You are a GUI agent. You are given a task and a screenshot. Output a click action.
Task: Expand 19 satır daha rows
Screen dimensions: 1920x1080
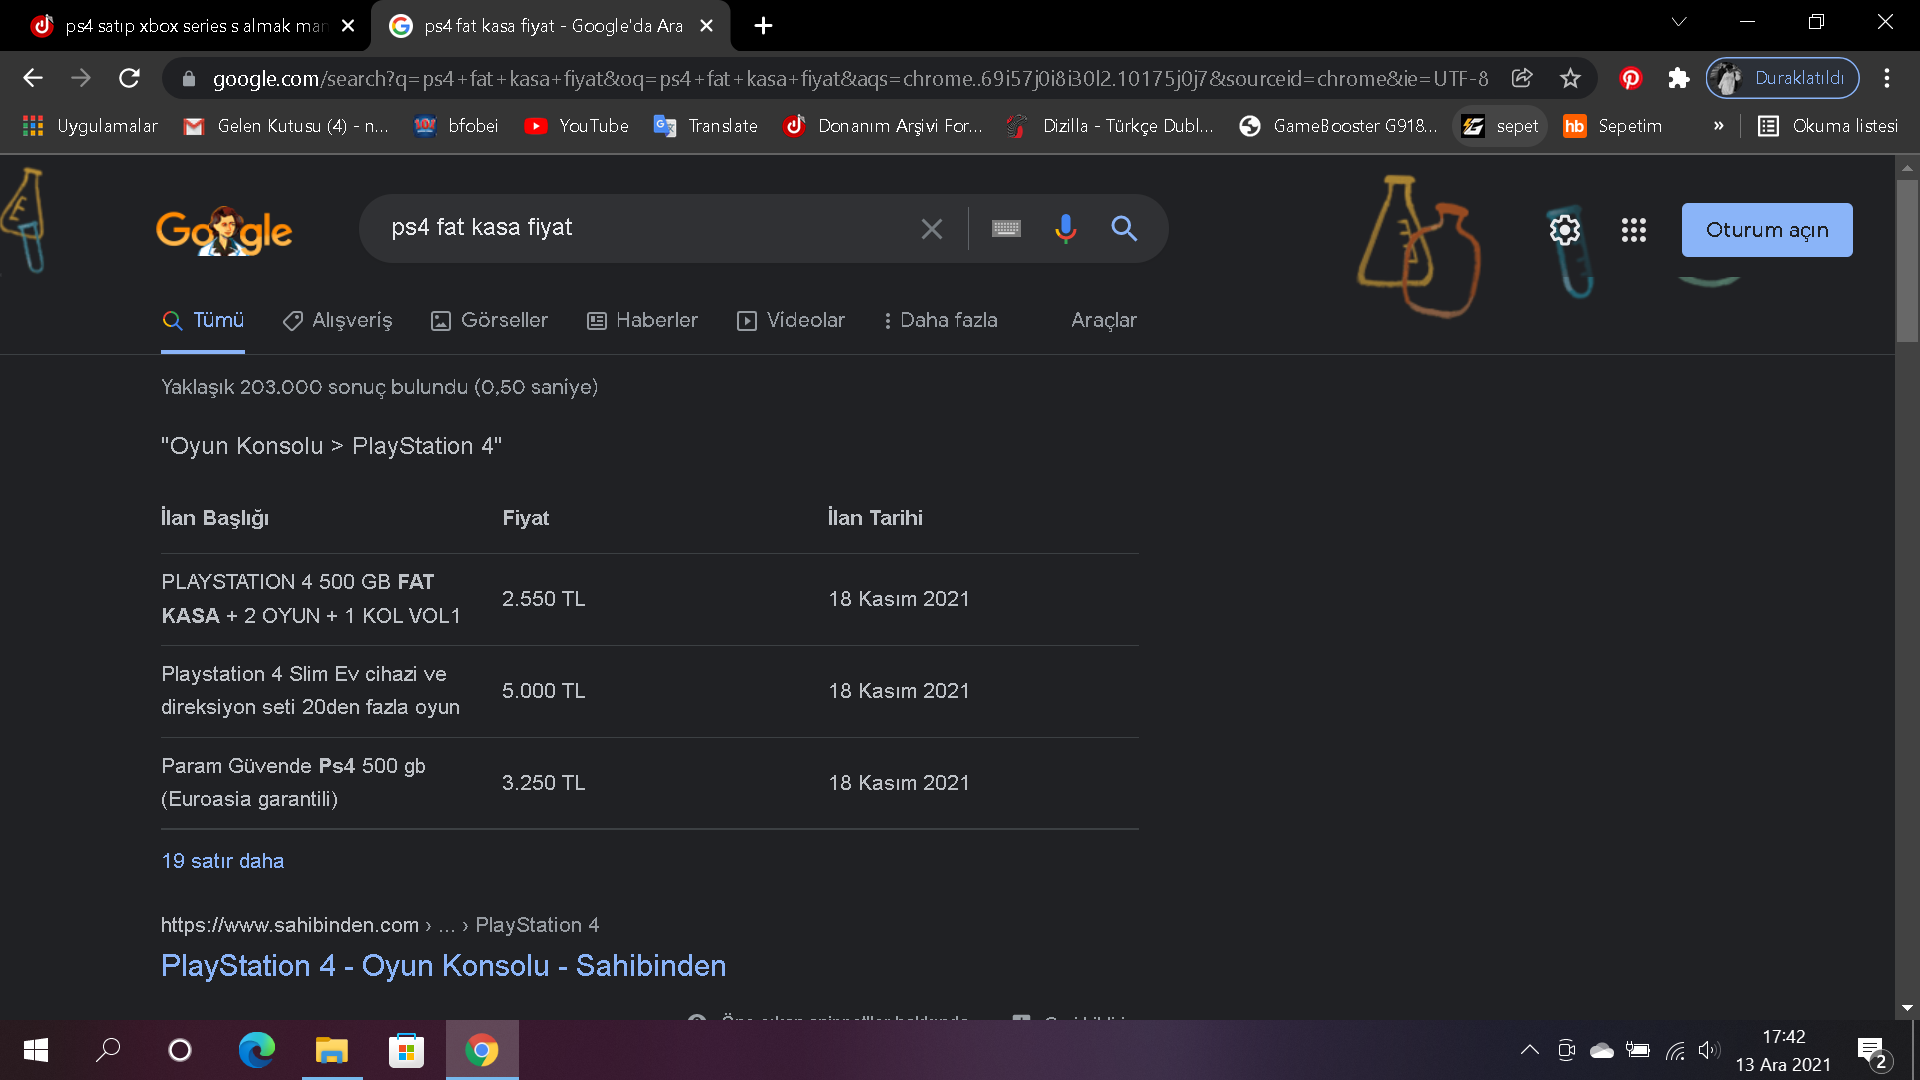coord(223,861)
